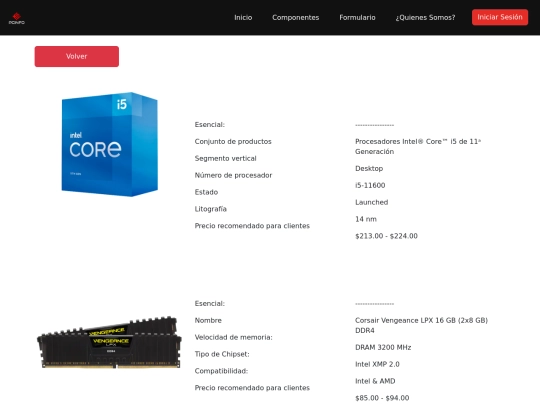This screenshot has width=540, height=405.
Task: Open the ¿Quienes Somos? page
Action: pos(425,18)
